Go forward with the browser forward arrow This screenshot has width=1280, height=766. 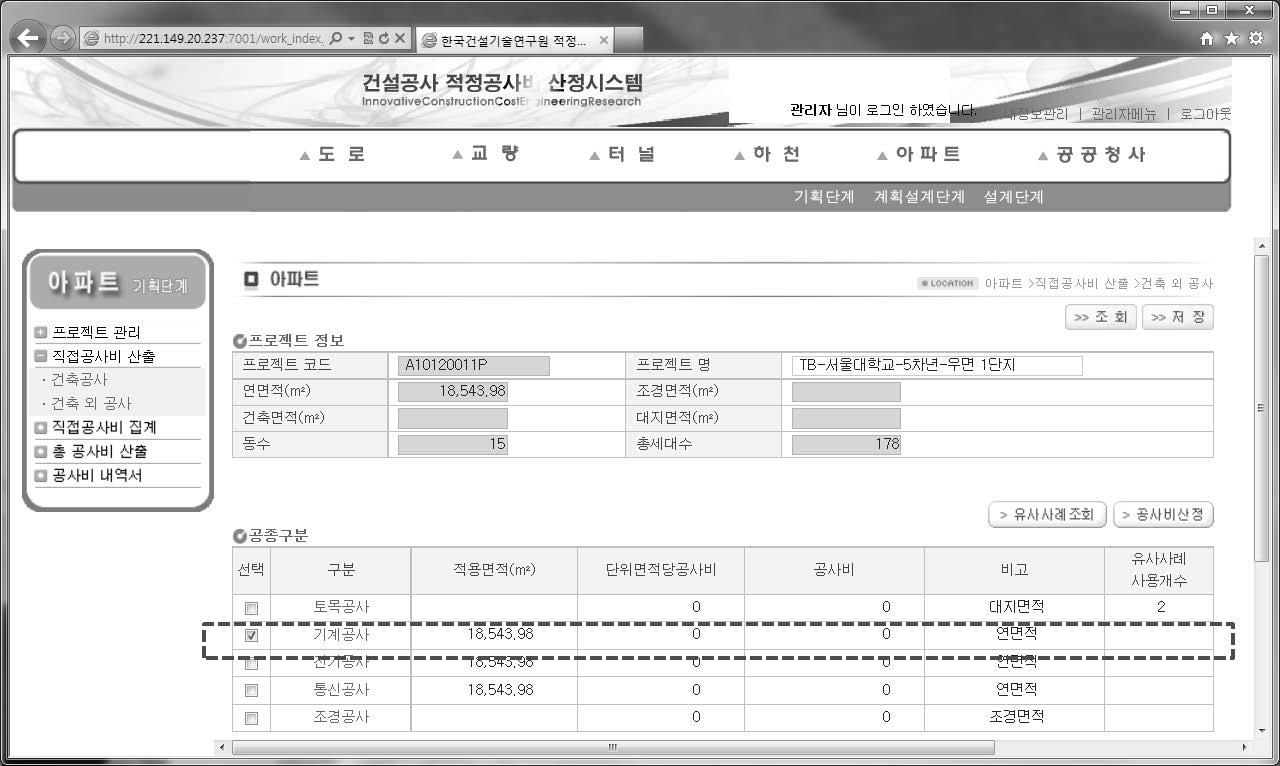[x=63, y=39]
